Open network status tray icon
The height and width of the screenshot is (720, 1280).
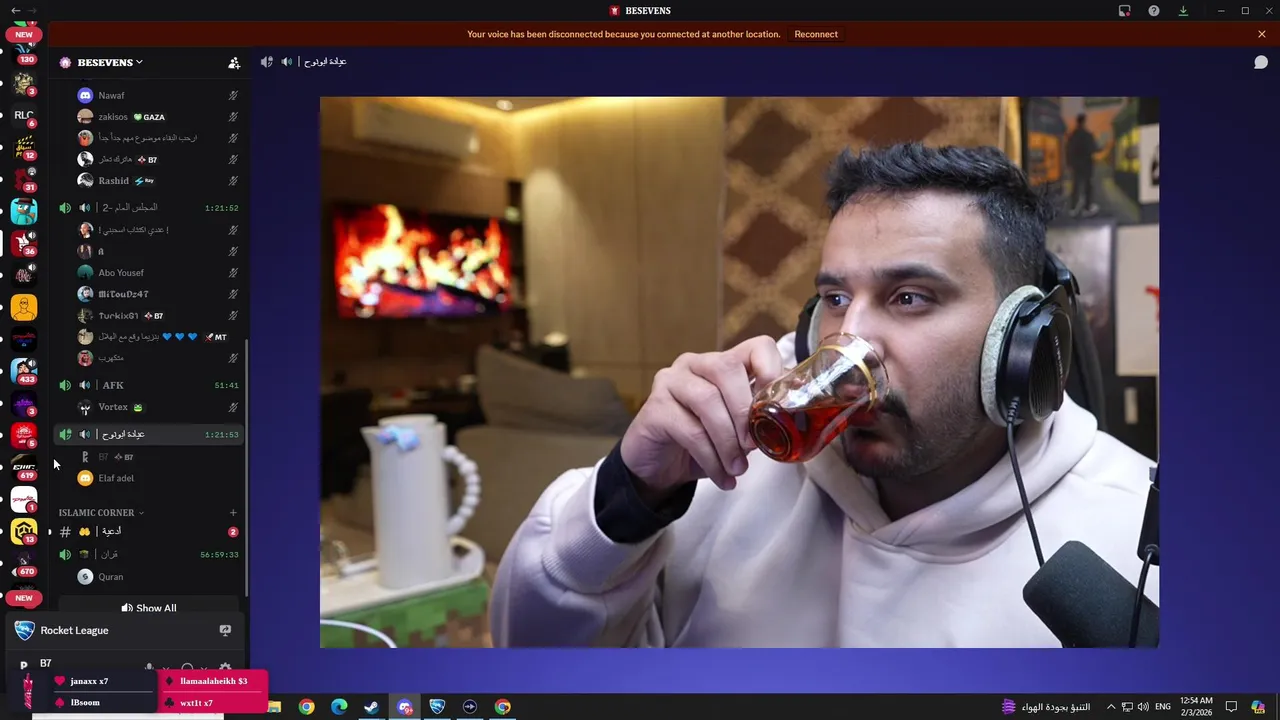(1127, 707)
